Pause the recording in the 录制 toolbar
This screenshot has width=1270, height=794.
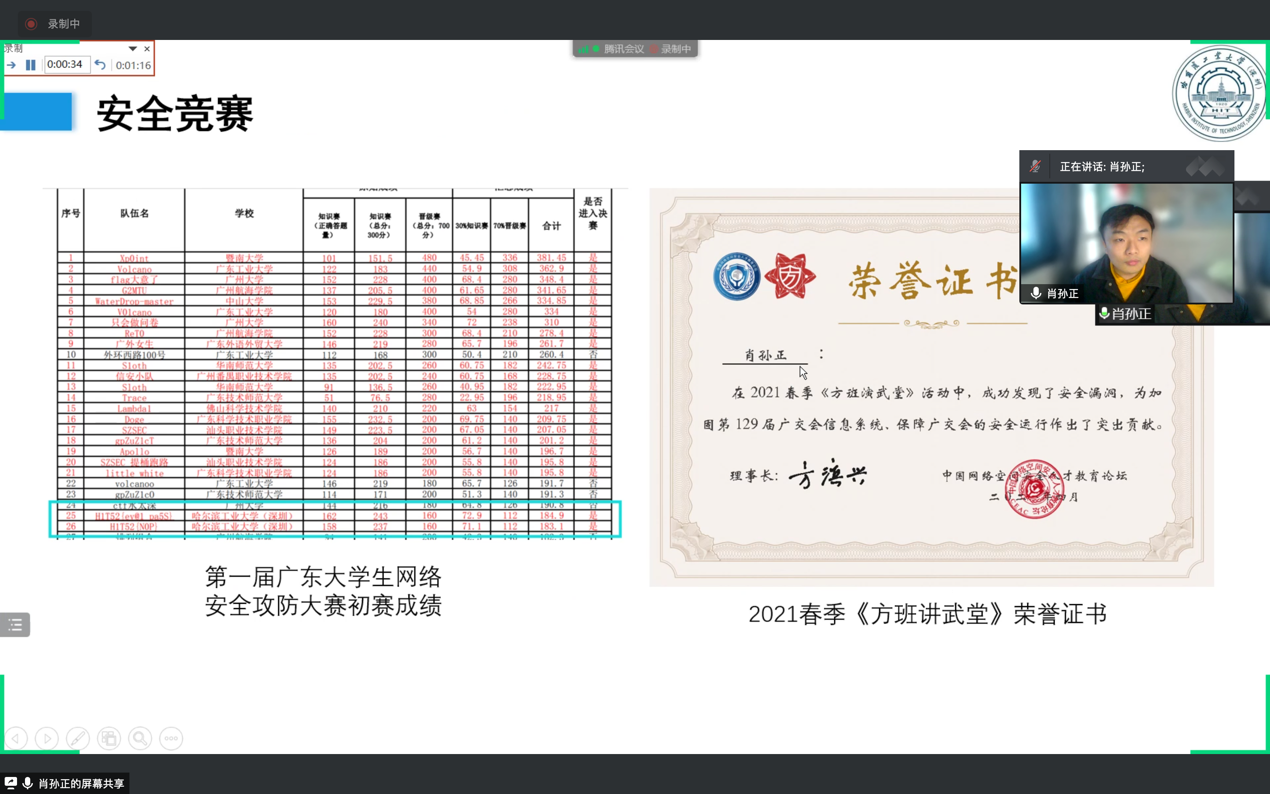[31, 65]
